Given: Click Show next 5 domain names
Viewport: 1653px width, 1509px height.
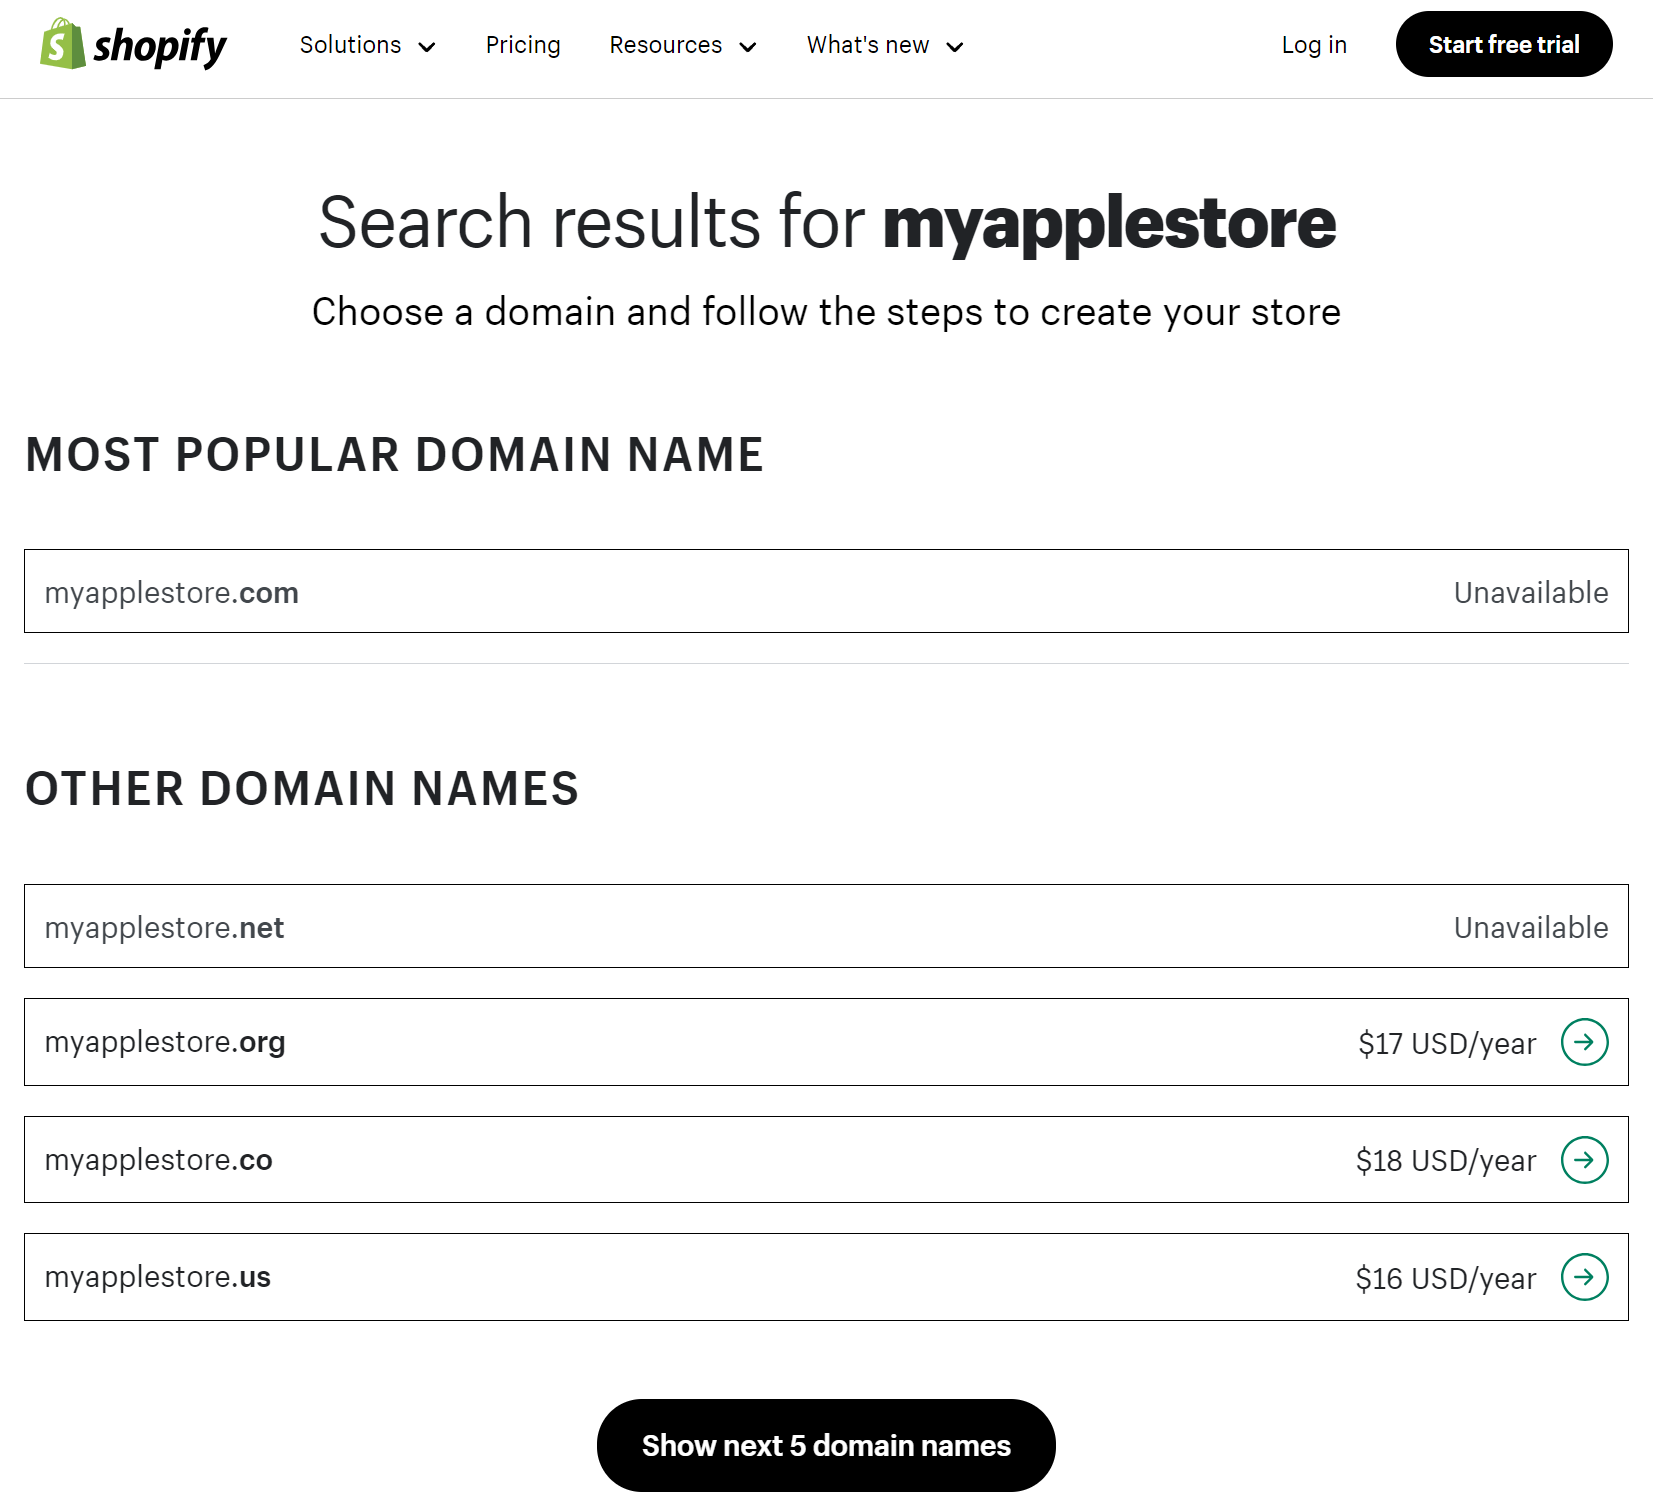Looking at the screenshot, I should pyautogui.click(x=826, y=1444).
